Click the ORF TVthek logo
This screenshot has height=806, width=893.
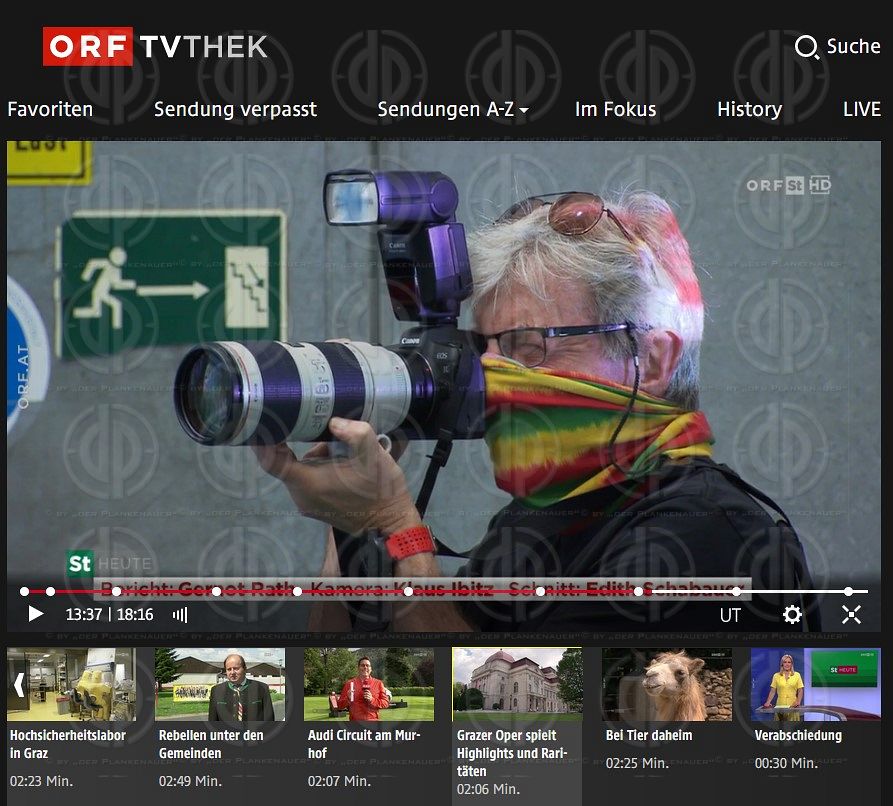[x=155, y=46]
